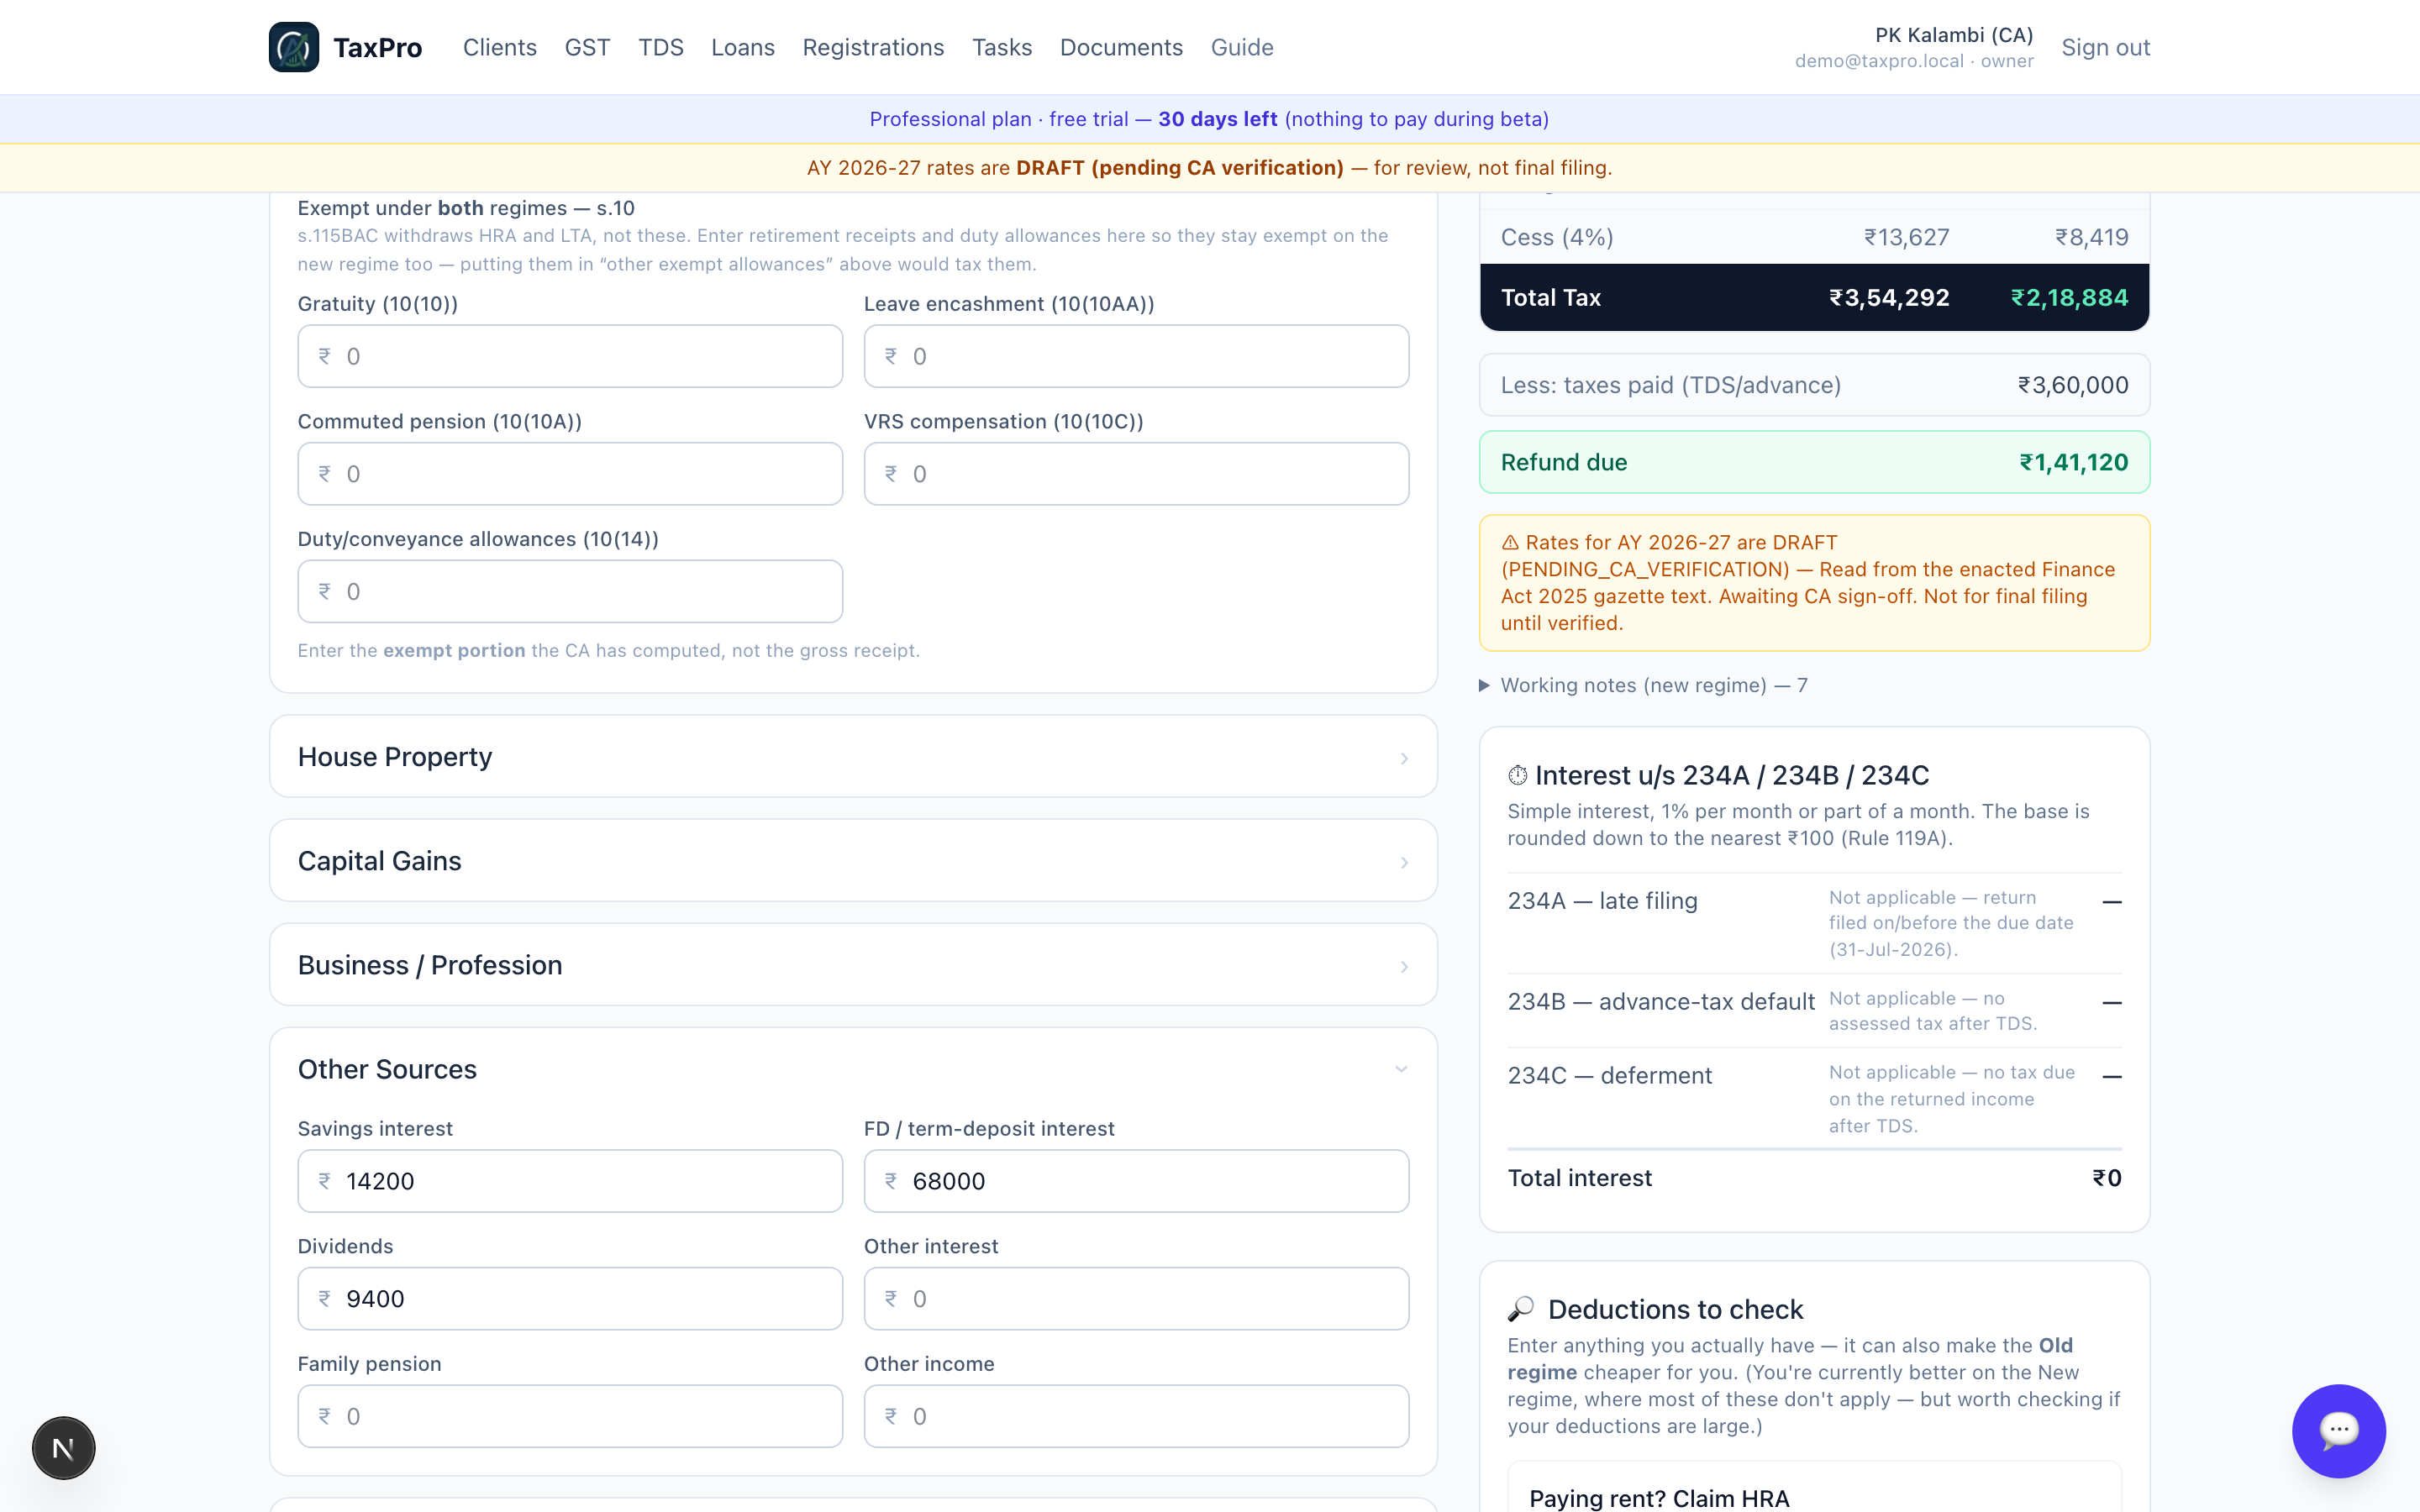Select the Other interest input field
This screenshot has height=1512, width=2420.
(x=1136, y=1299)
